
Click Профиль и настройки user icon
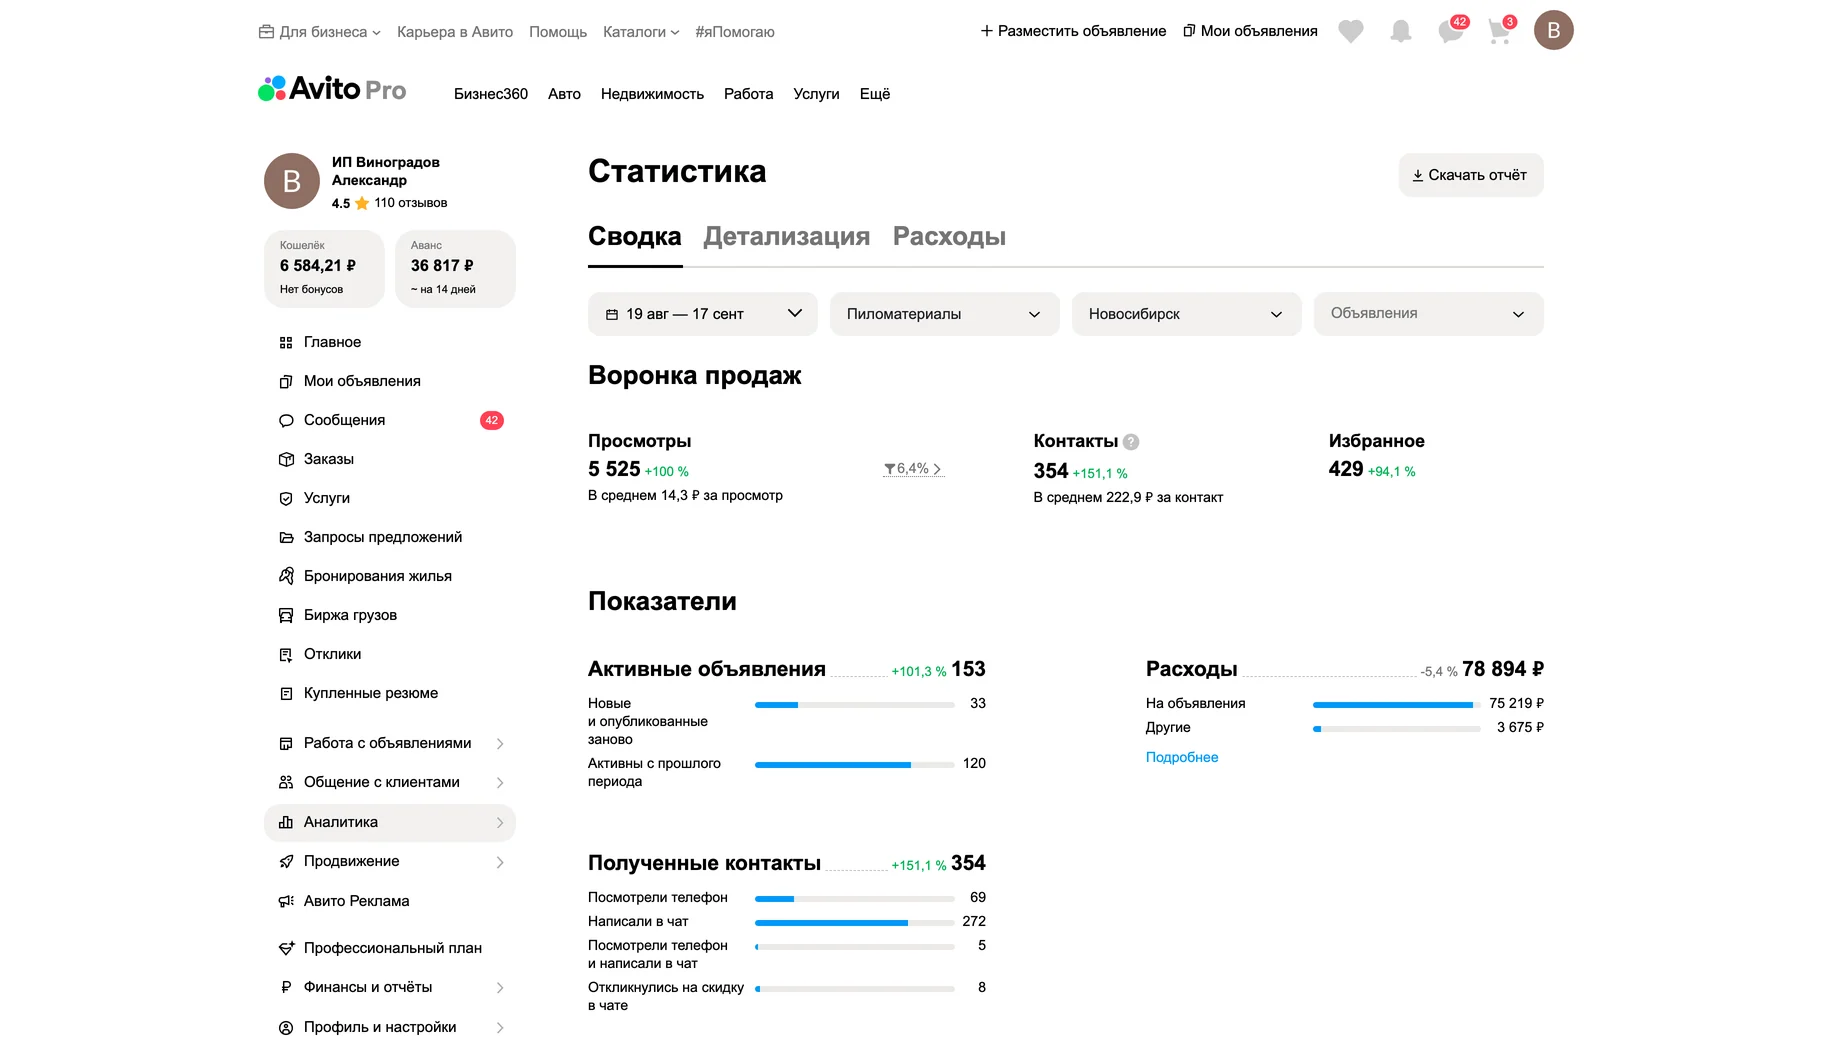(x=286, y=1028)
